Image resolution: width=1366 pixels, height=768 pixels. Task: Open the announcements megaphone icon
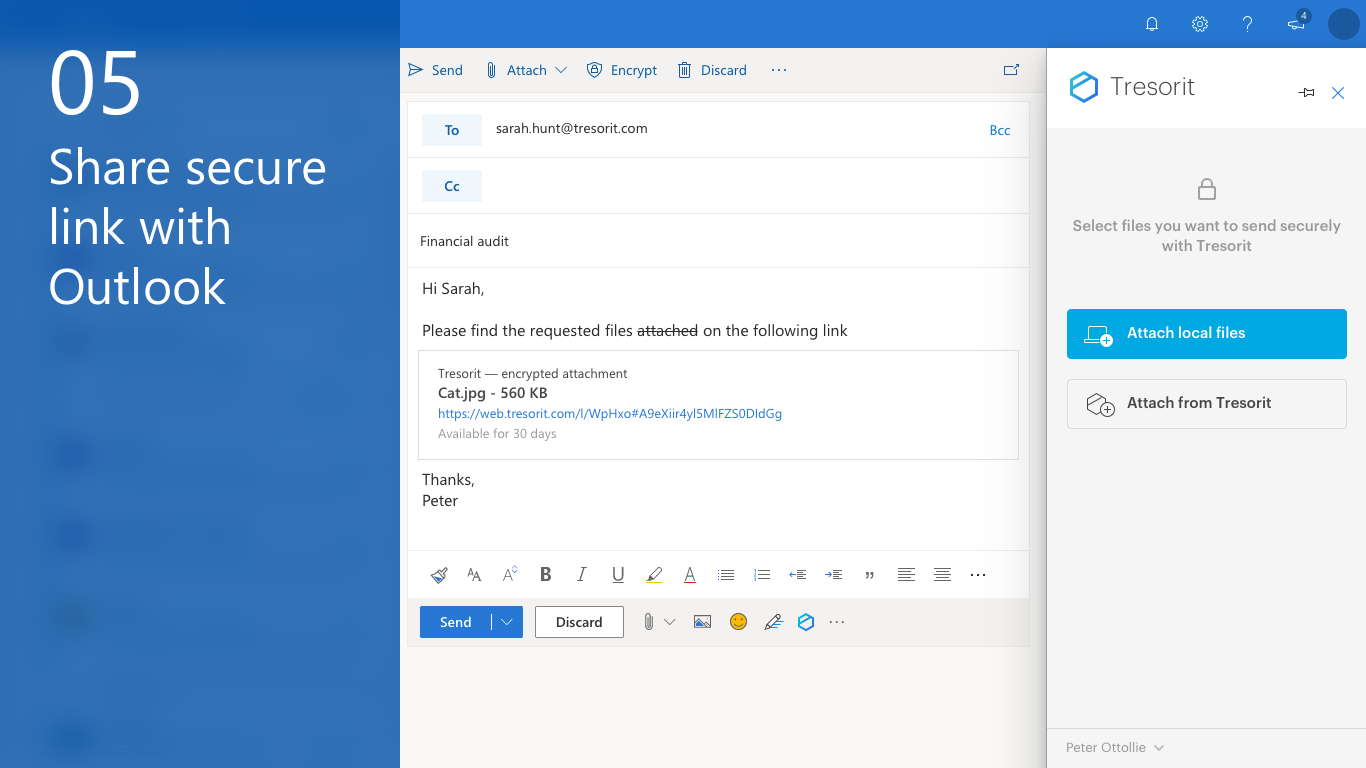click(x=1298, y=23)
